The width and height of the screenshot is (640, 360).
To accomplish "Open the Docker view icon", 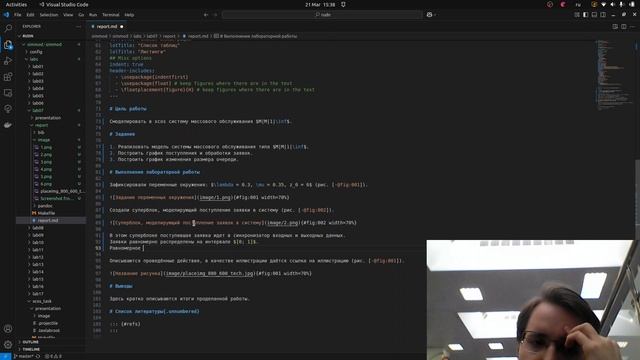I will coord(8,125).
